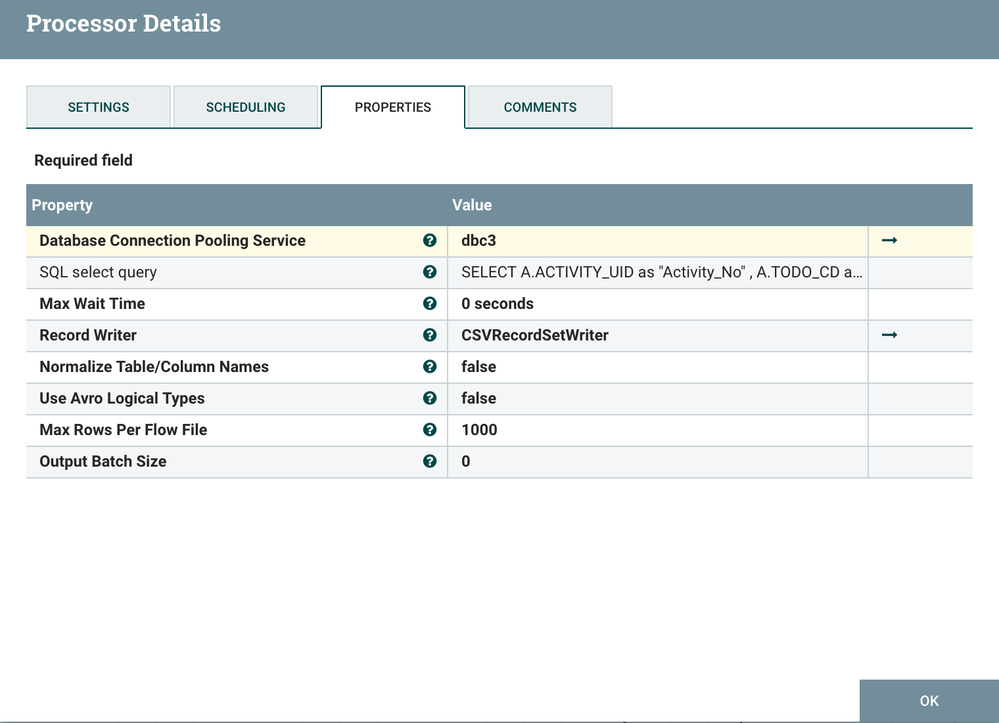The image size is (999, 723).
Task: Click help icon for Database Connection Pooling Service
Action: 430,241
